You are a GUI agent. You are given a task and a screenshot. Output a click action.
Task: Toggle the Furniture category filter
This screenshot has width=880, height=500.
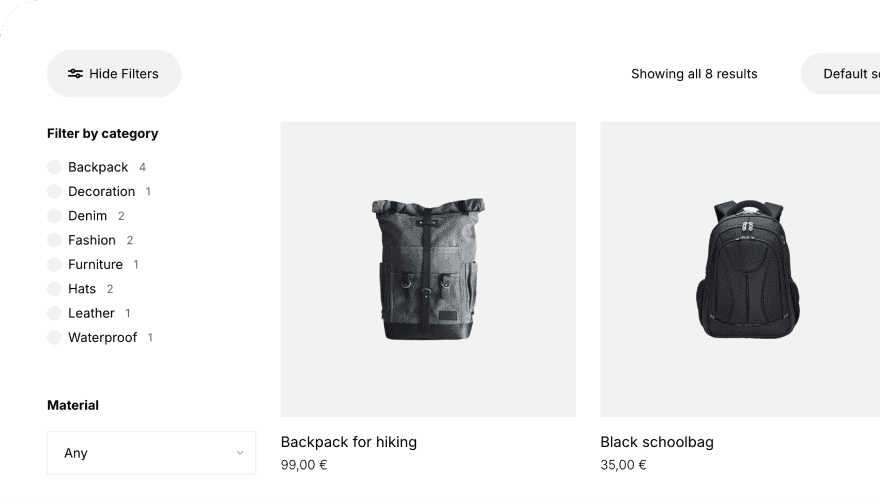[x=54, y=265]
